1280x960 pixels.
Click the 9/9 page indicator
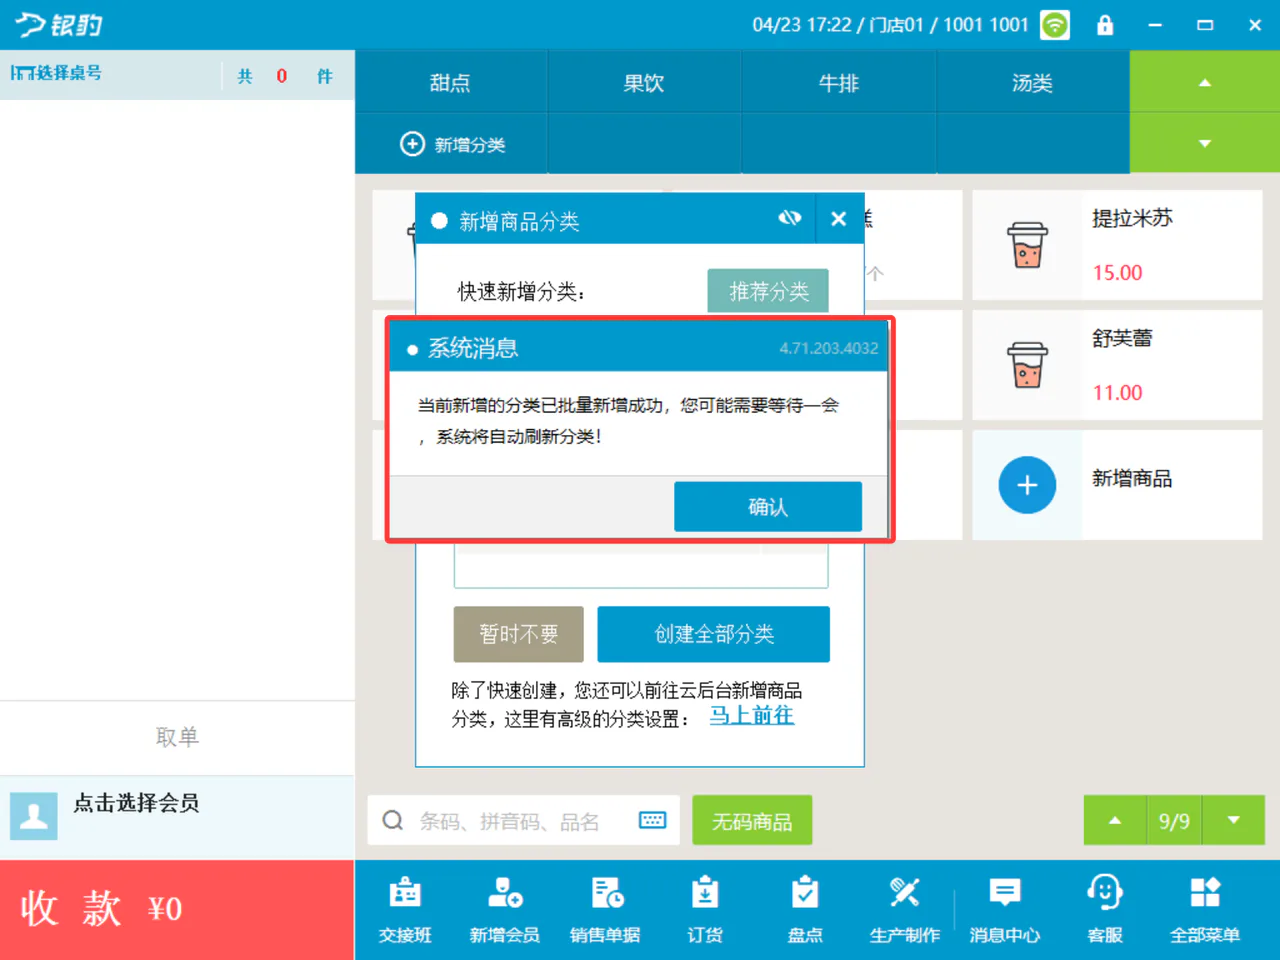[x=1174, y=821]
